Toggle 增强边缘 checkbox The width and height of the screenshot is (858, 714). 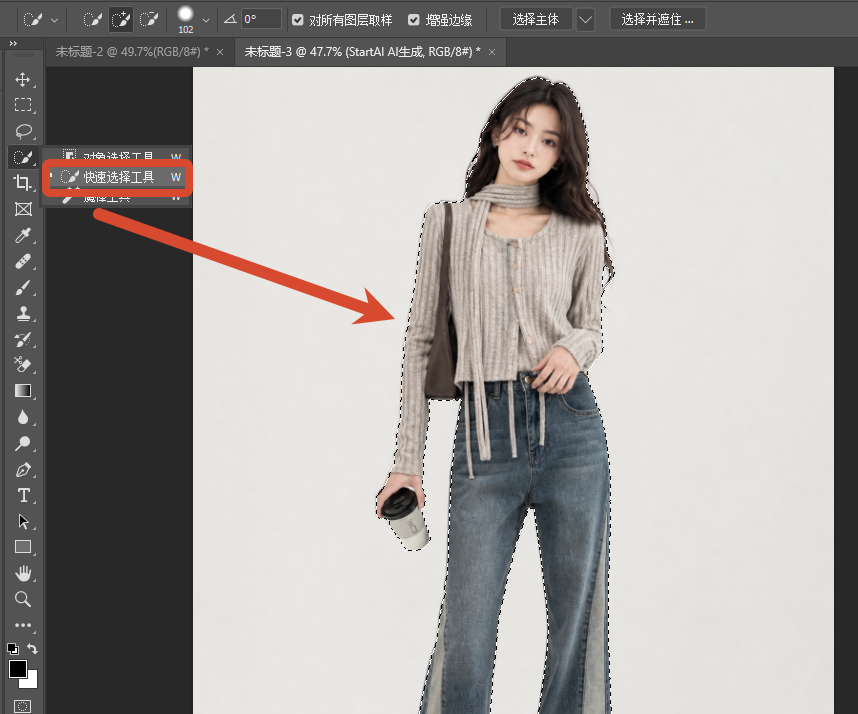pyautogui.click(x=414, y=20)
